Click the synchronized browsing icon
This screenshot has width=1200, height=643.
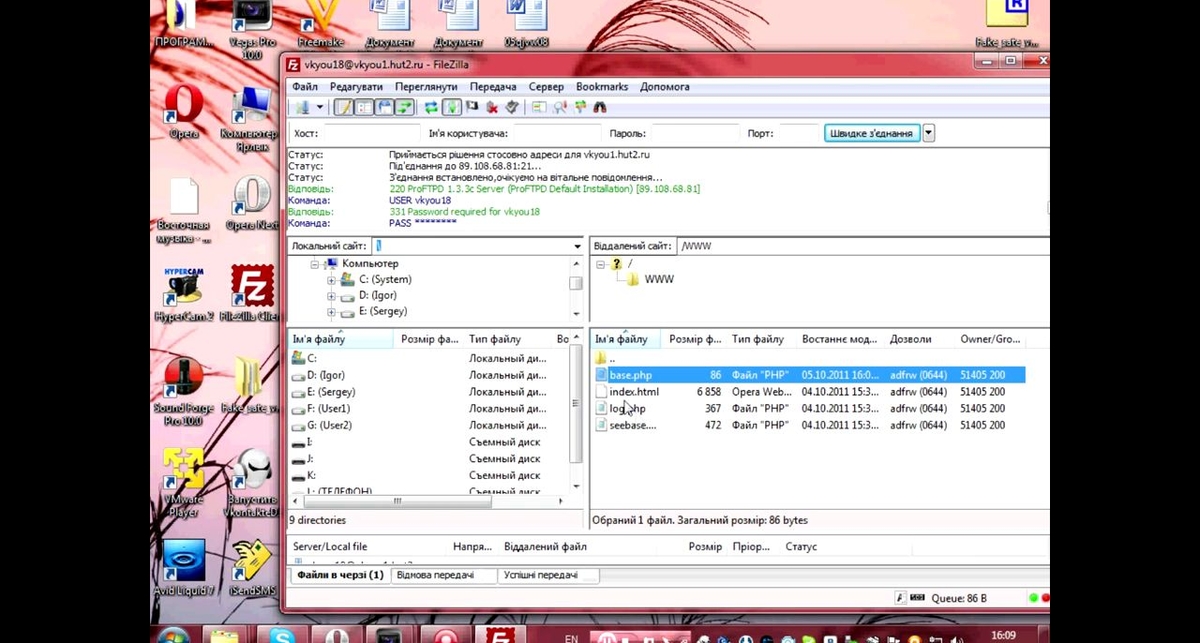(580, 108)
